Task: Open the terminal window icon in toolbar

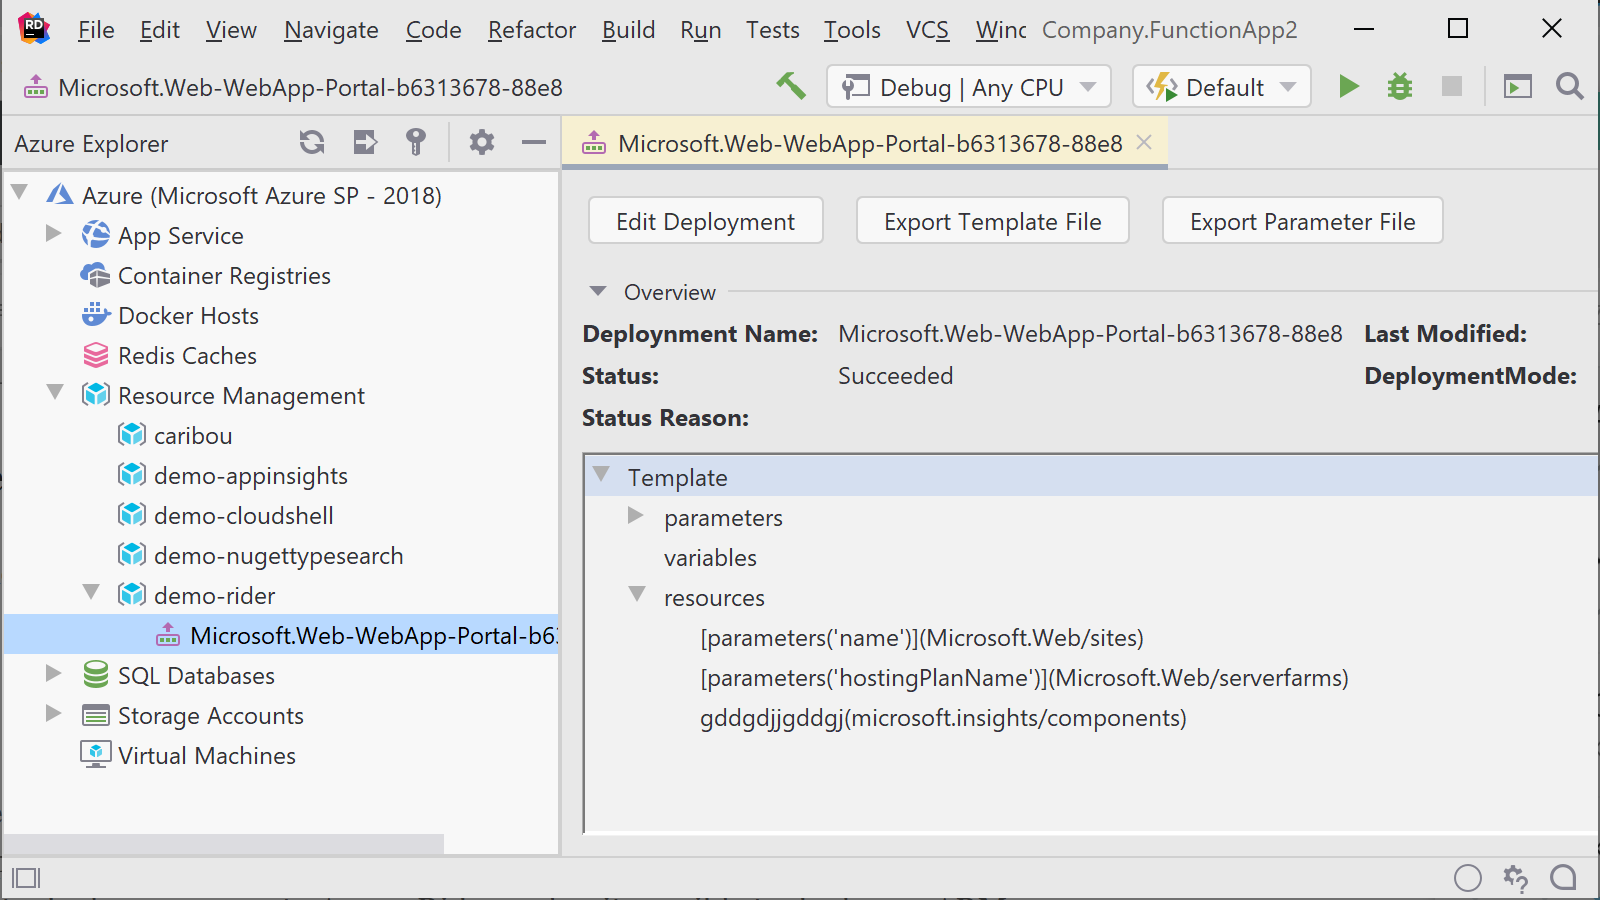Action: 1518,87
